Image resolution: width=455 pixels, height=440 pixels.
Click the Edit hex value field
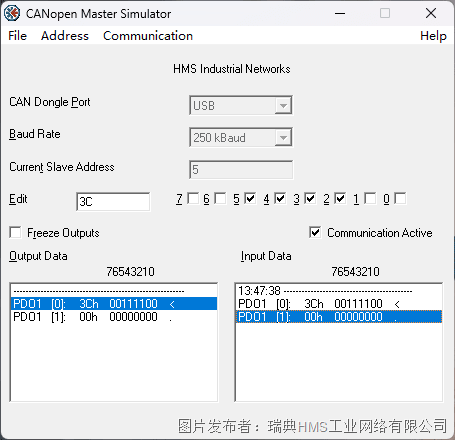[x=113, y=202]
